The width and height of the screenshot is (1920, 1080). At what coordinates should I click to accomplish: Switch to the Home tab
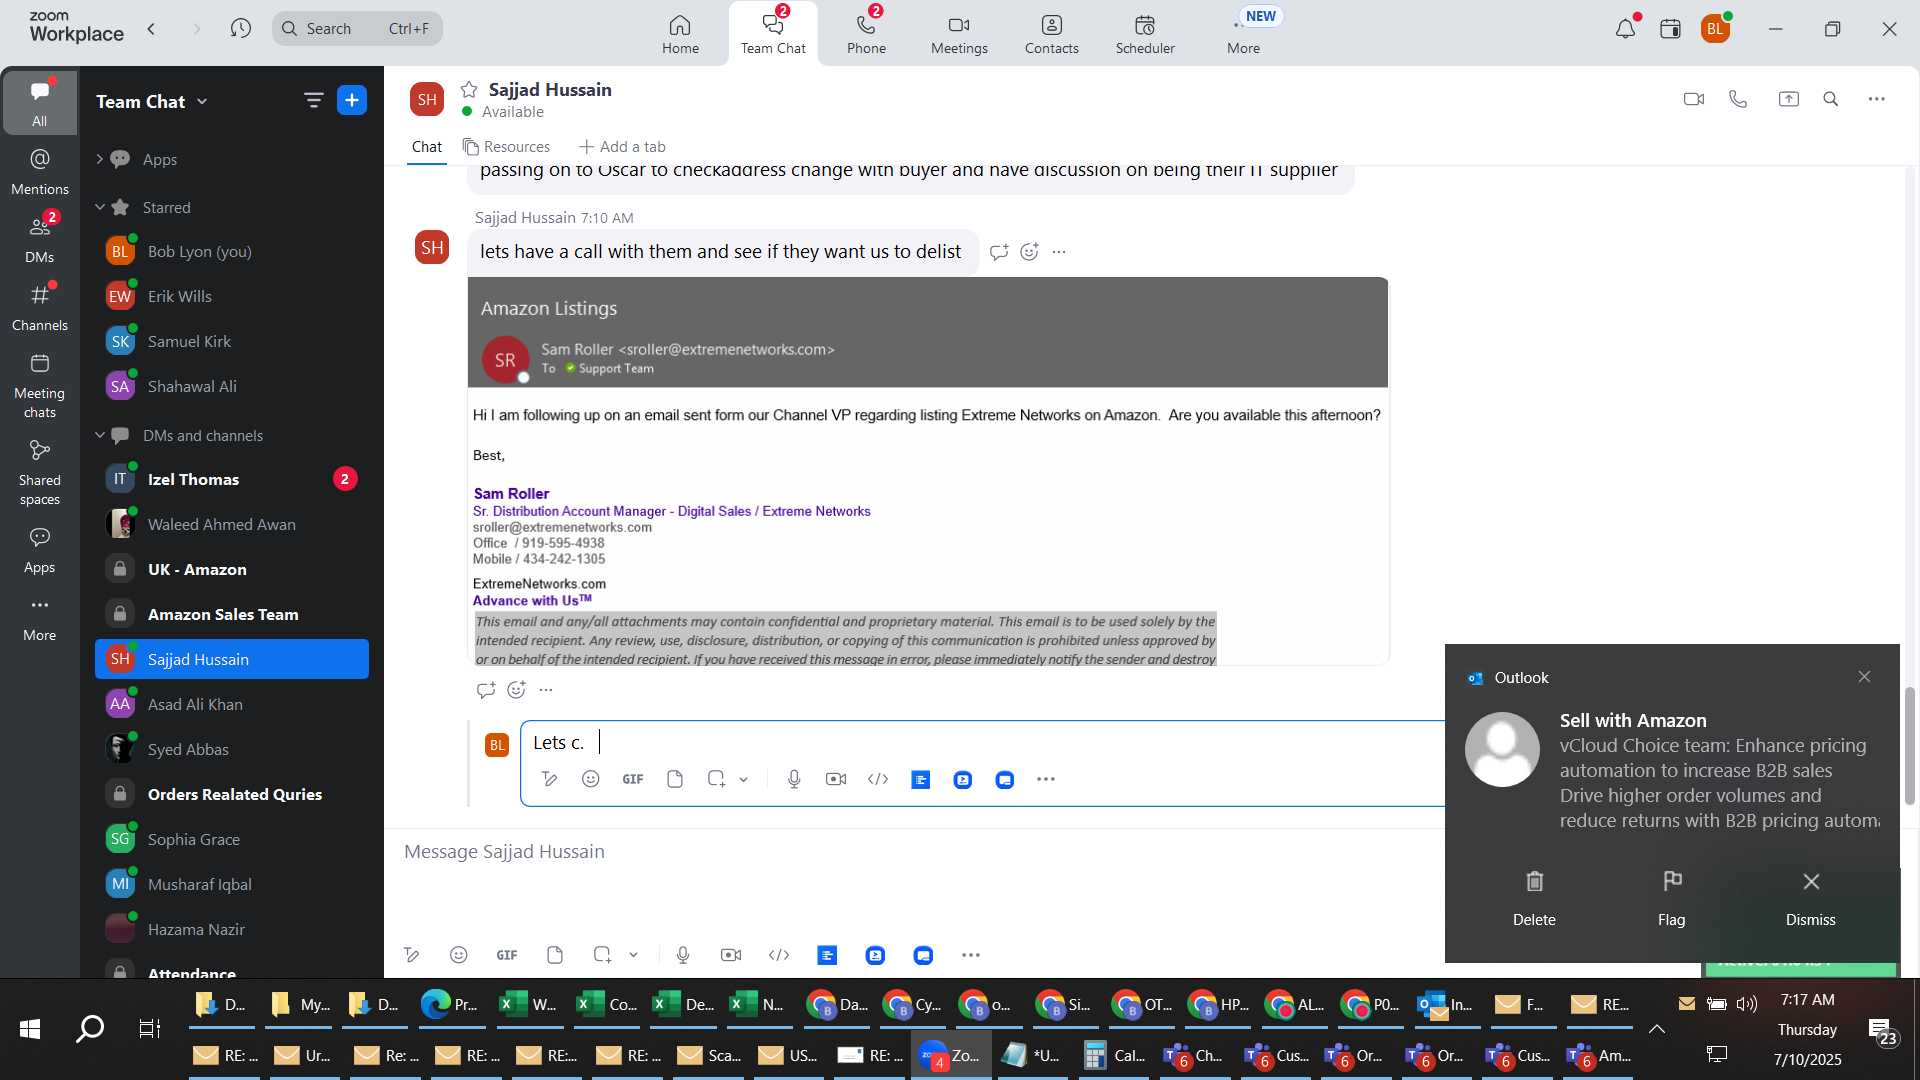pos(680,33)
